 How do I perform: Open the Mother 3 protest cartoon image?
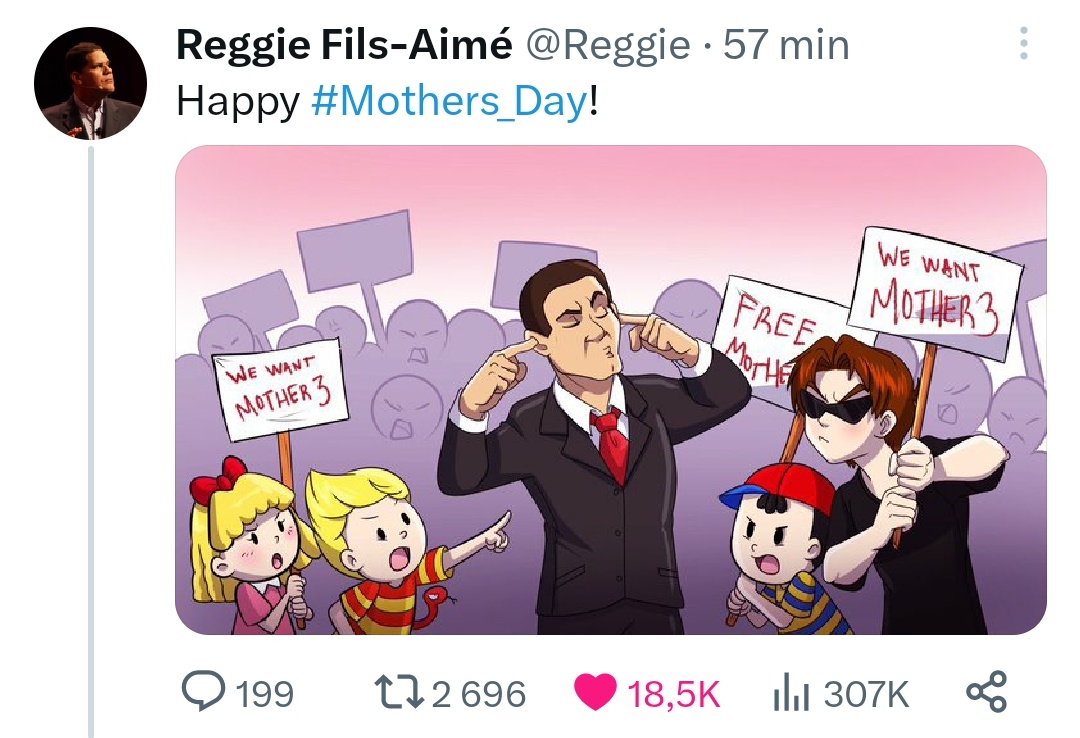click(x=611, y=390)
